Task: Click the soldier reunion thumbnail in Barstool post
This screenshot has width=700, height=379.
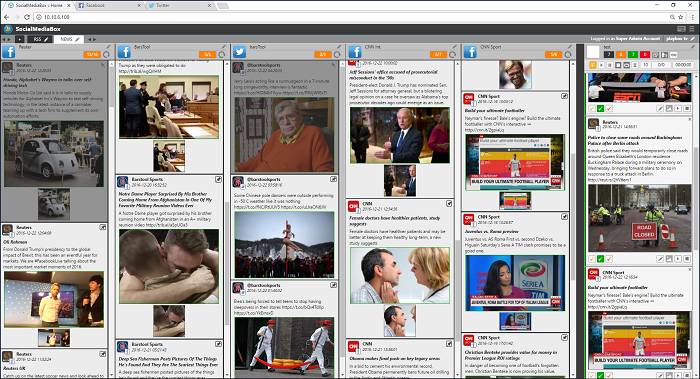Action: [x=169, y=321]
